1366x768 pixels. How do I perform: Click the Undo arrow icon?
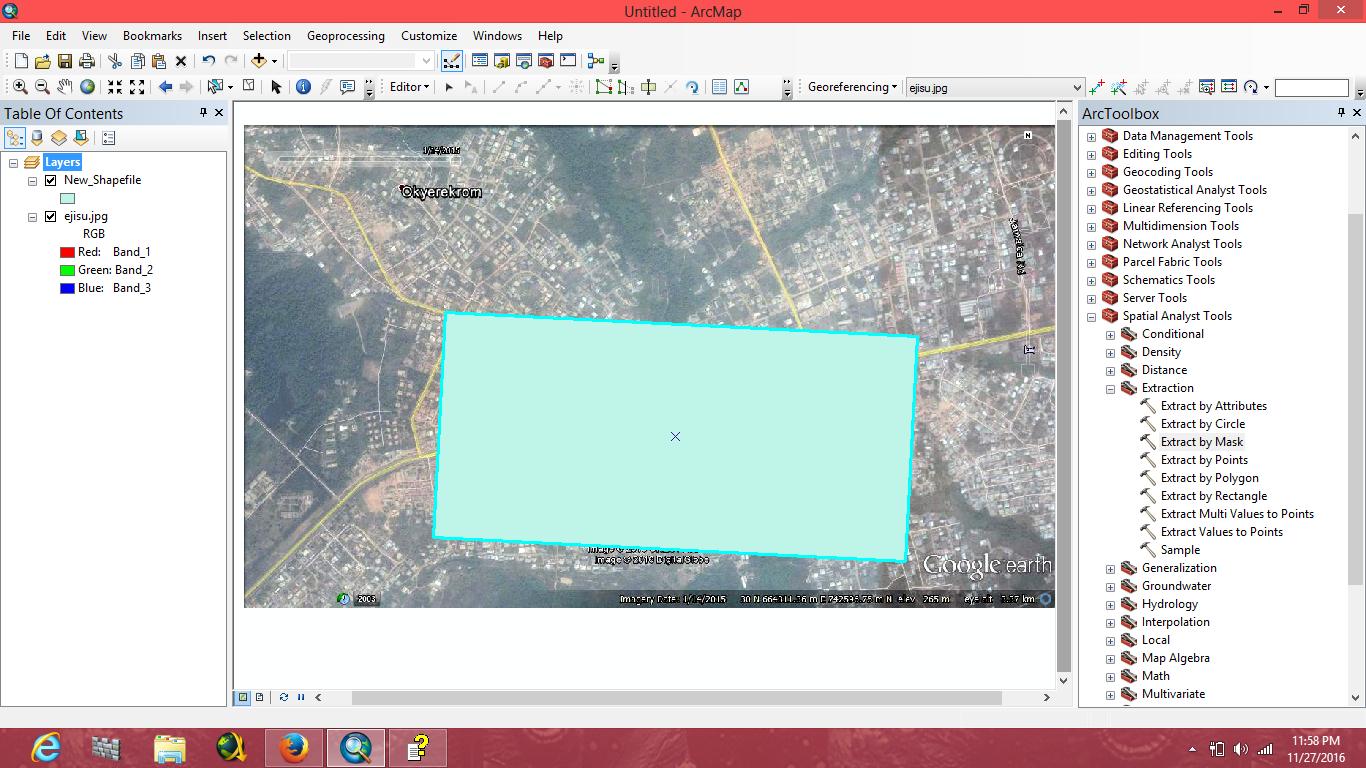(208, 61)
